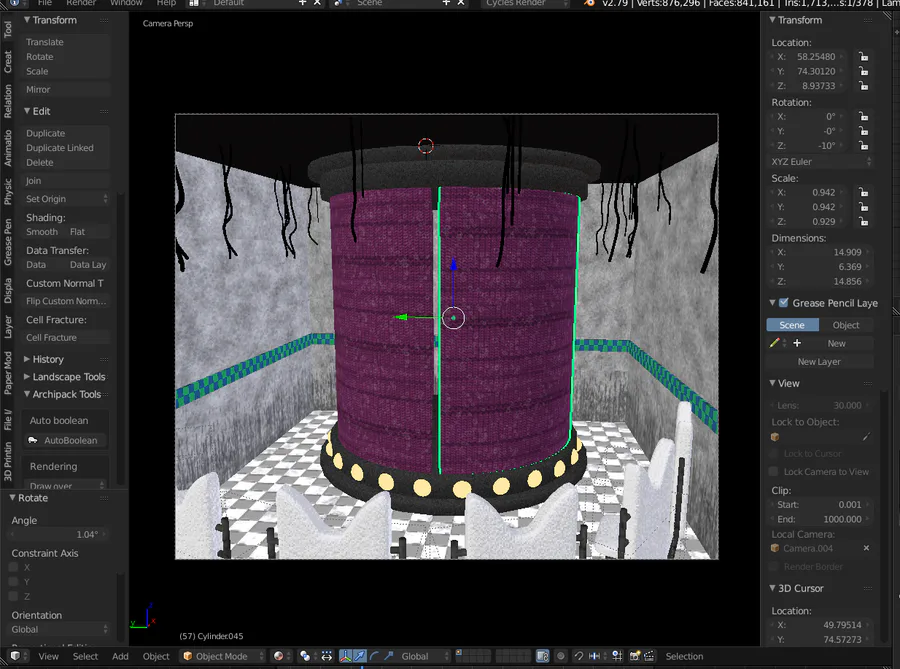Click the Angle 1.04° slider field
This screenshot has height=669, width=900.
tap(59, 534)
